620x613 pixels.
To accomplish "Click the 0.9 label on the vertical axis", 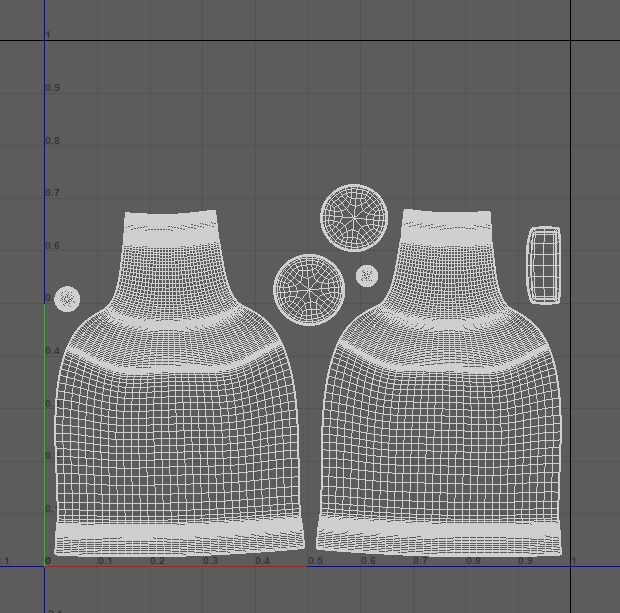I will point(53,88).
